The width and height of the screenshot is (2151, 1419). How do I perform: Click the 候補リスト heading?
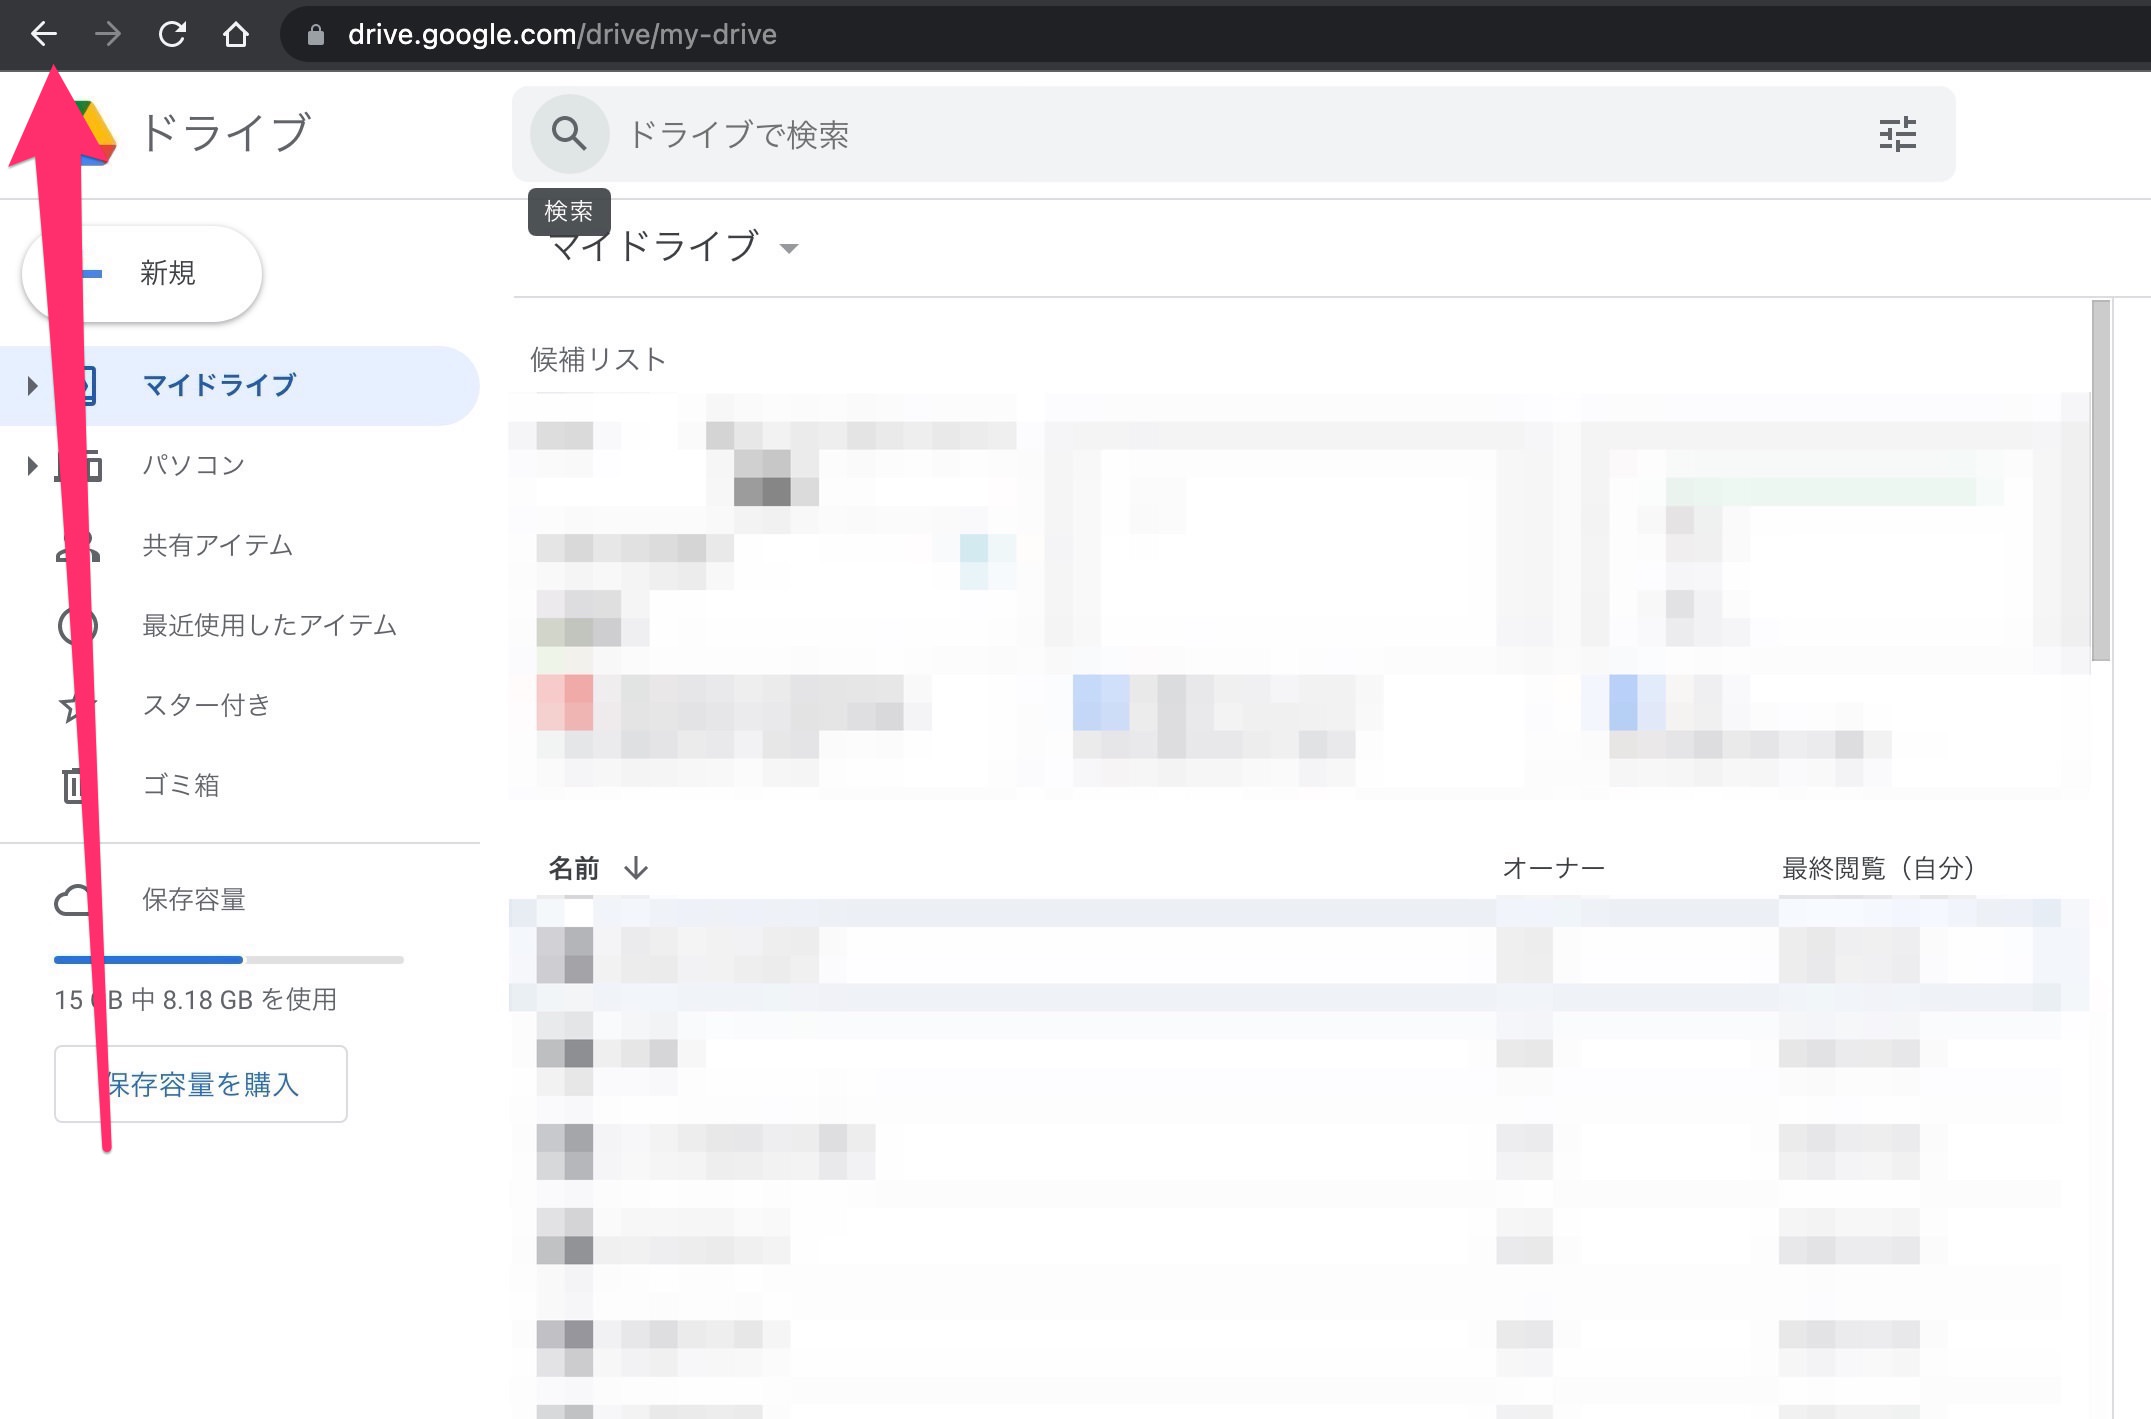click(x=598, y=360)
